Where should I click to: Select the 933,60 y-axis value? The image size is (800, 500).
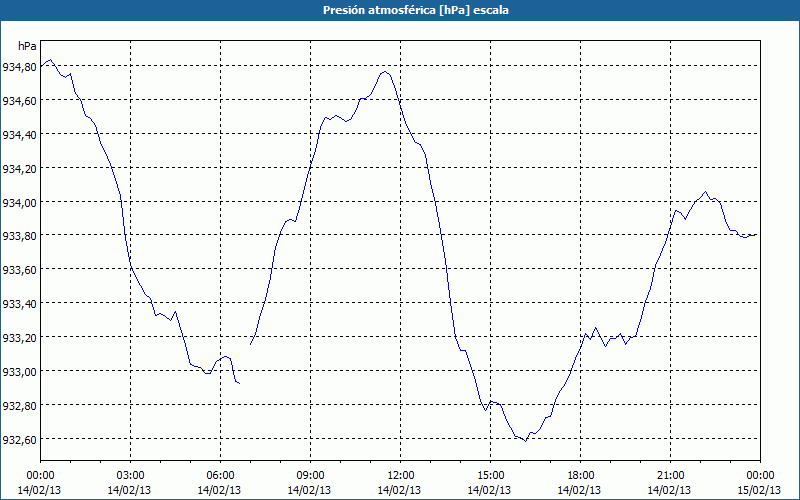pyautogui.click(x=19, y=269)
